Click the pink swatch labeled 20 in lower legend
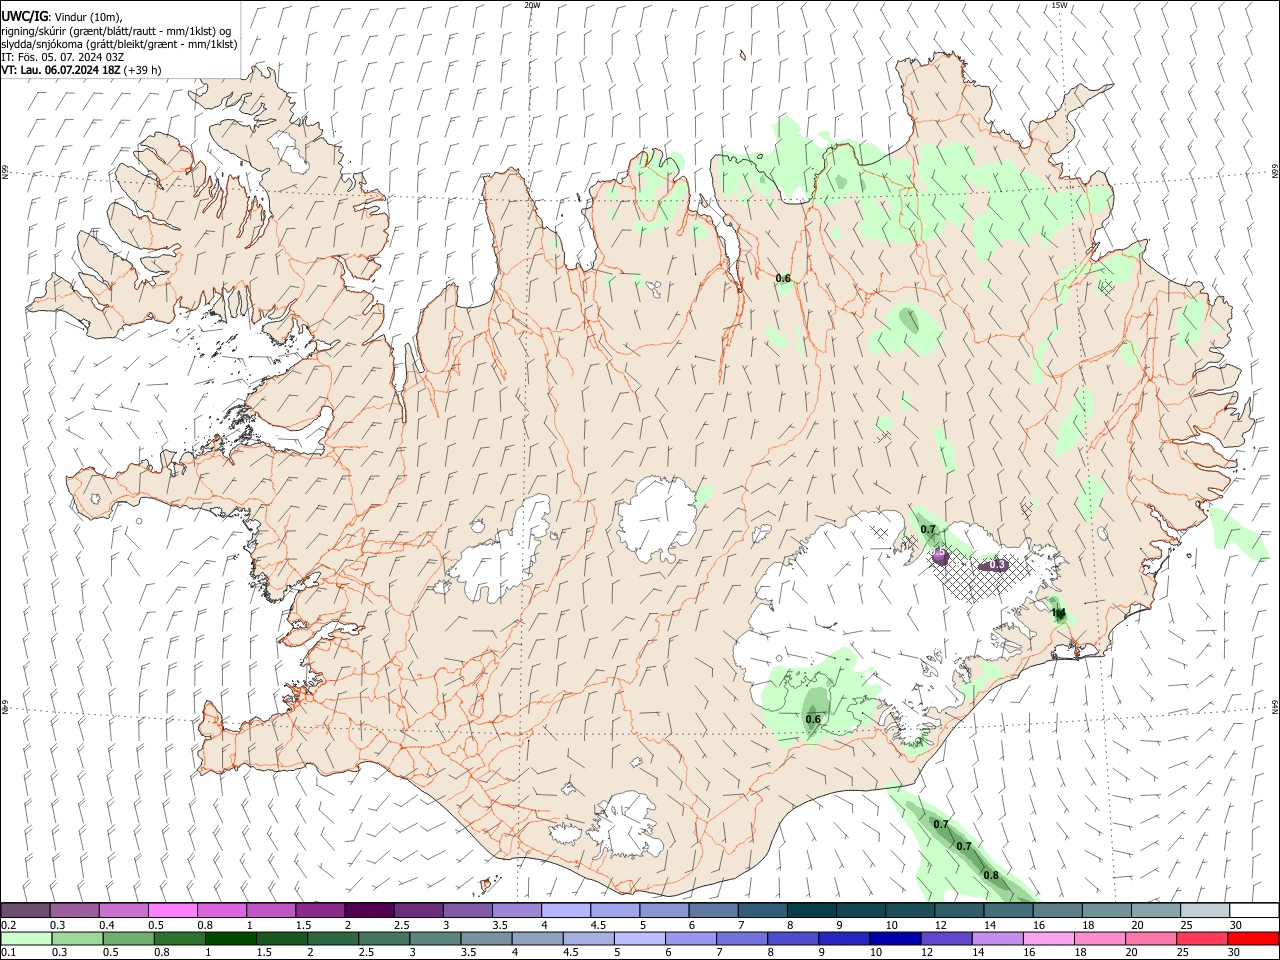This screenshot has width=1280, height=960. tap(1149, 939)
